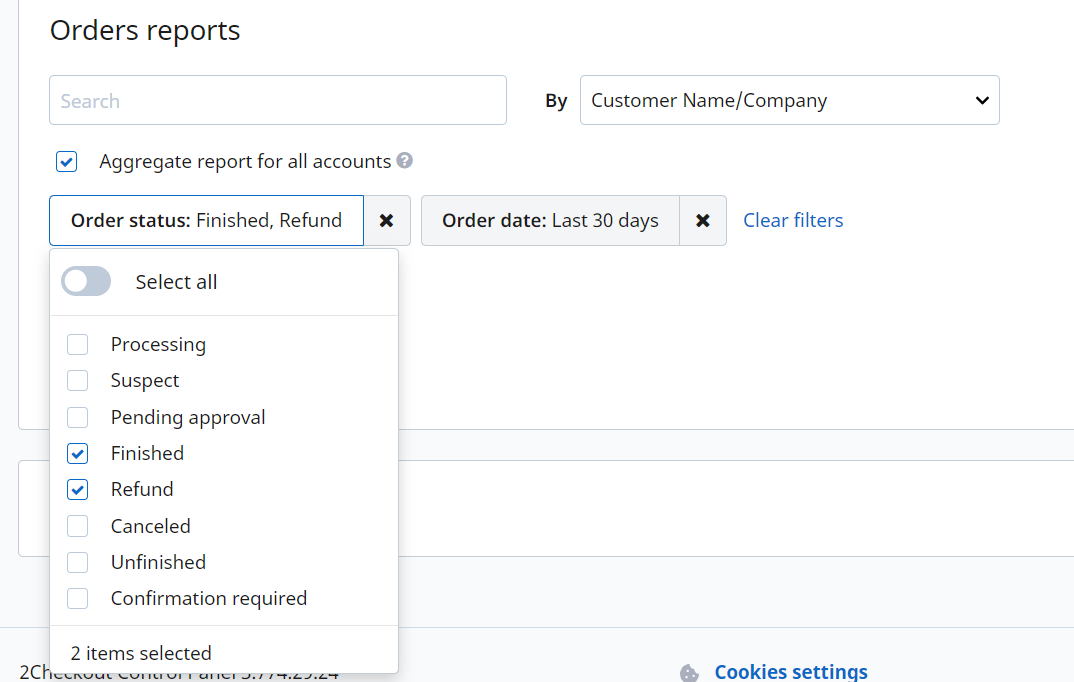Check the Canceled order status
This screenshot has height=682, width=1074.
point(77,525)
